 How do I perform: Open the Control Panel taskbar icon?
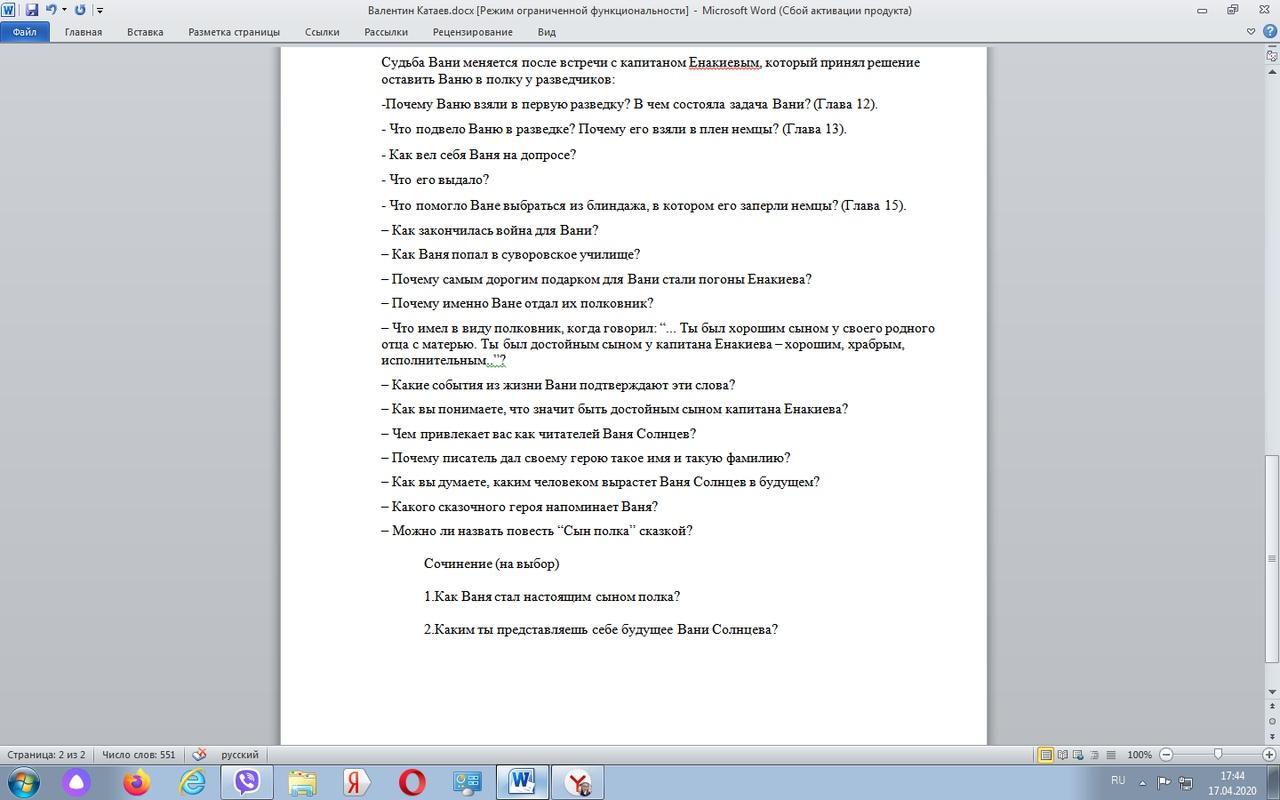click(x=467, y=782)
